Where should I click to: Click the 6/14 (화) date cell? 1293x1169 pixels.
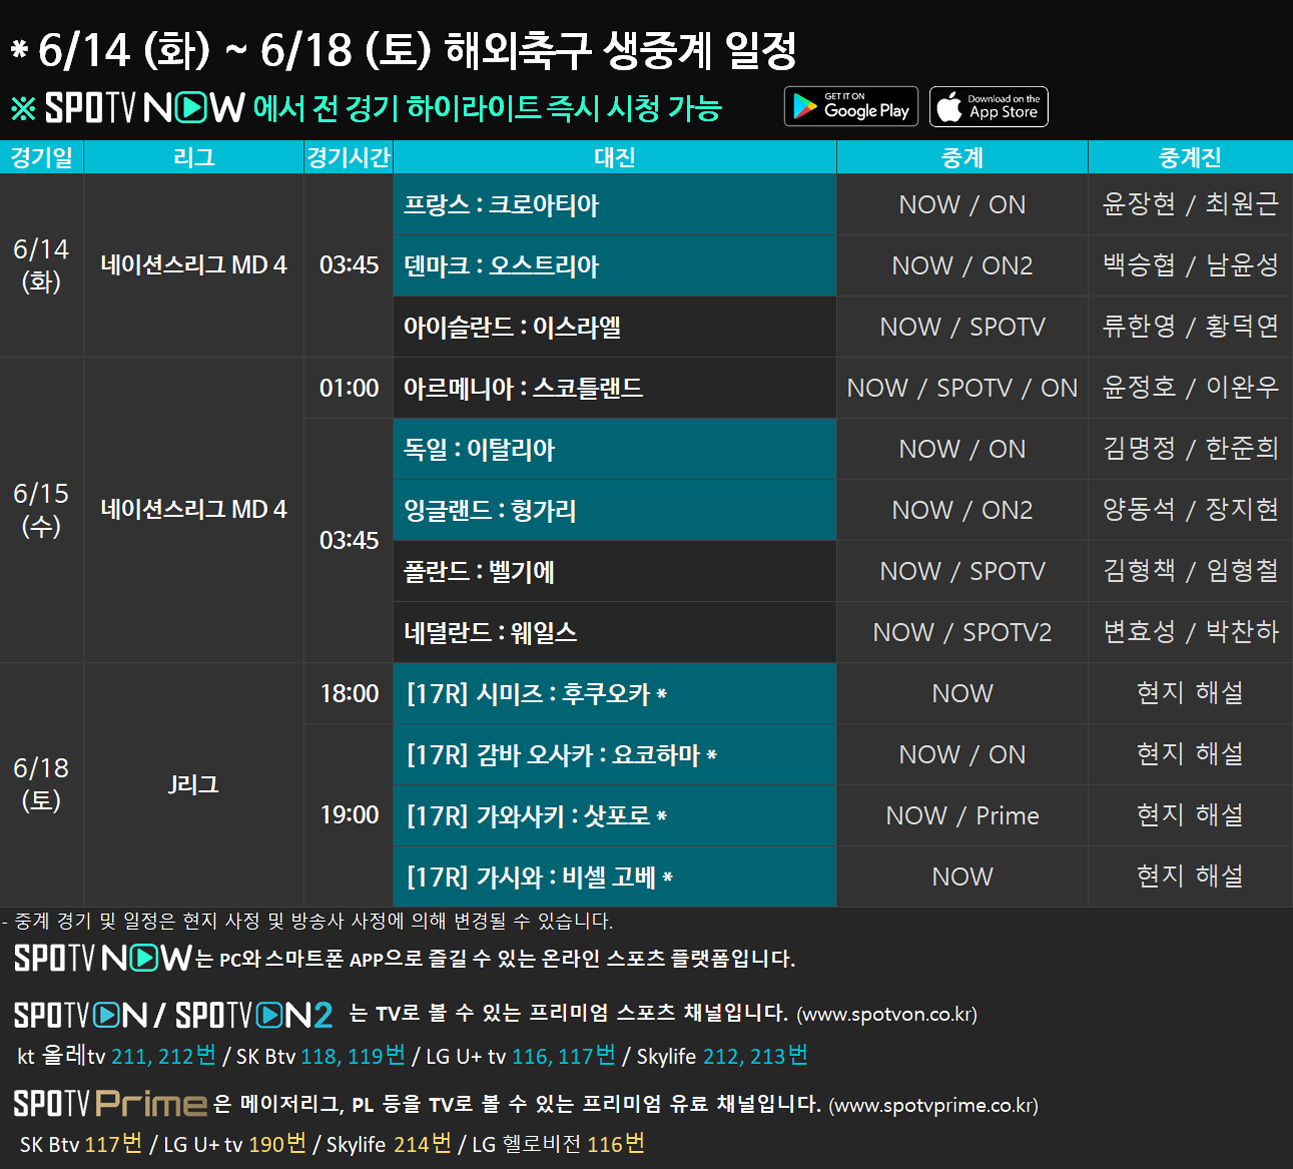(x=41, y=265)
